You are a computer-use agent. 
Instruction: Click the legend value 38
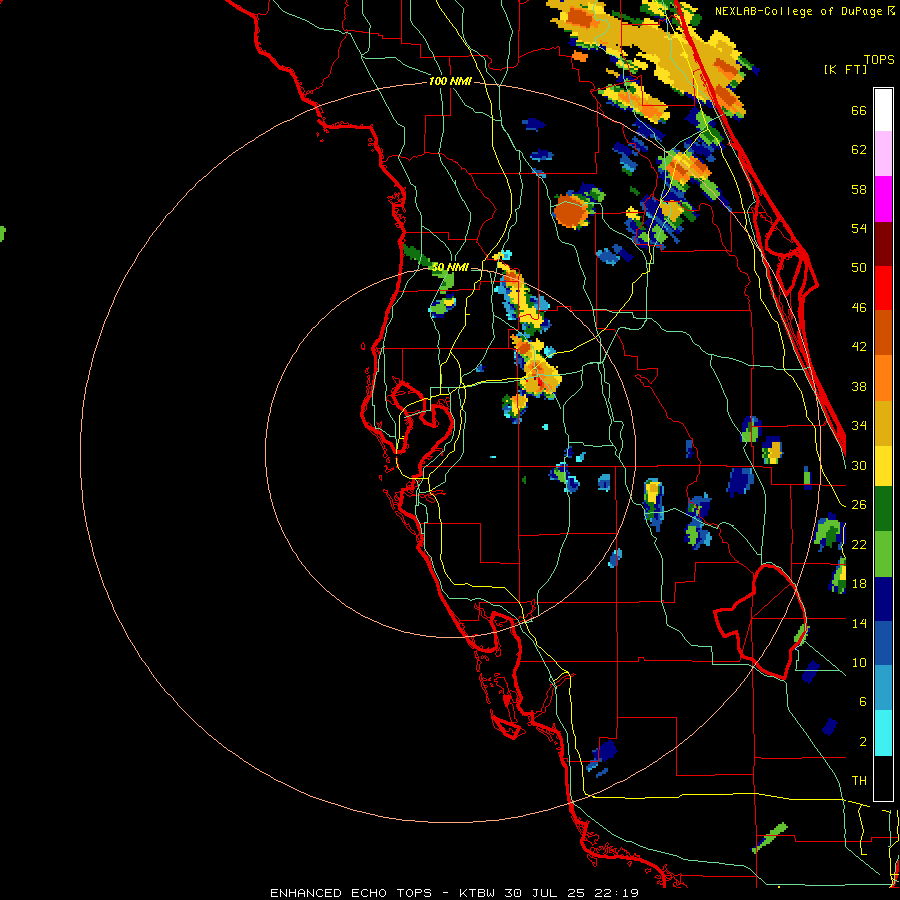[859, 386]
